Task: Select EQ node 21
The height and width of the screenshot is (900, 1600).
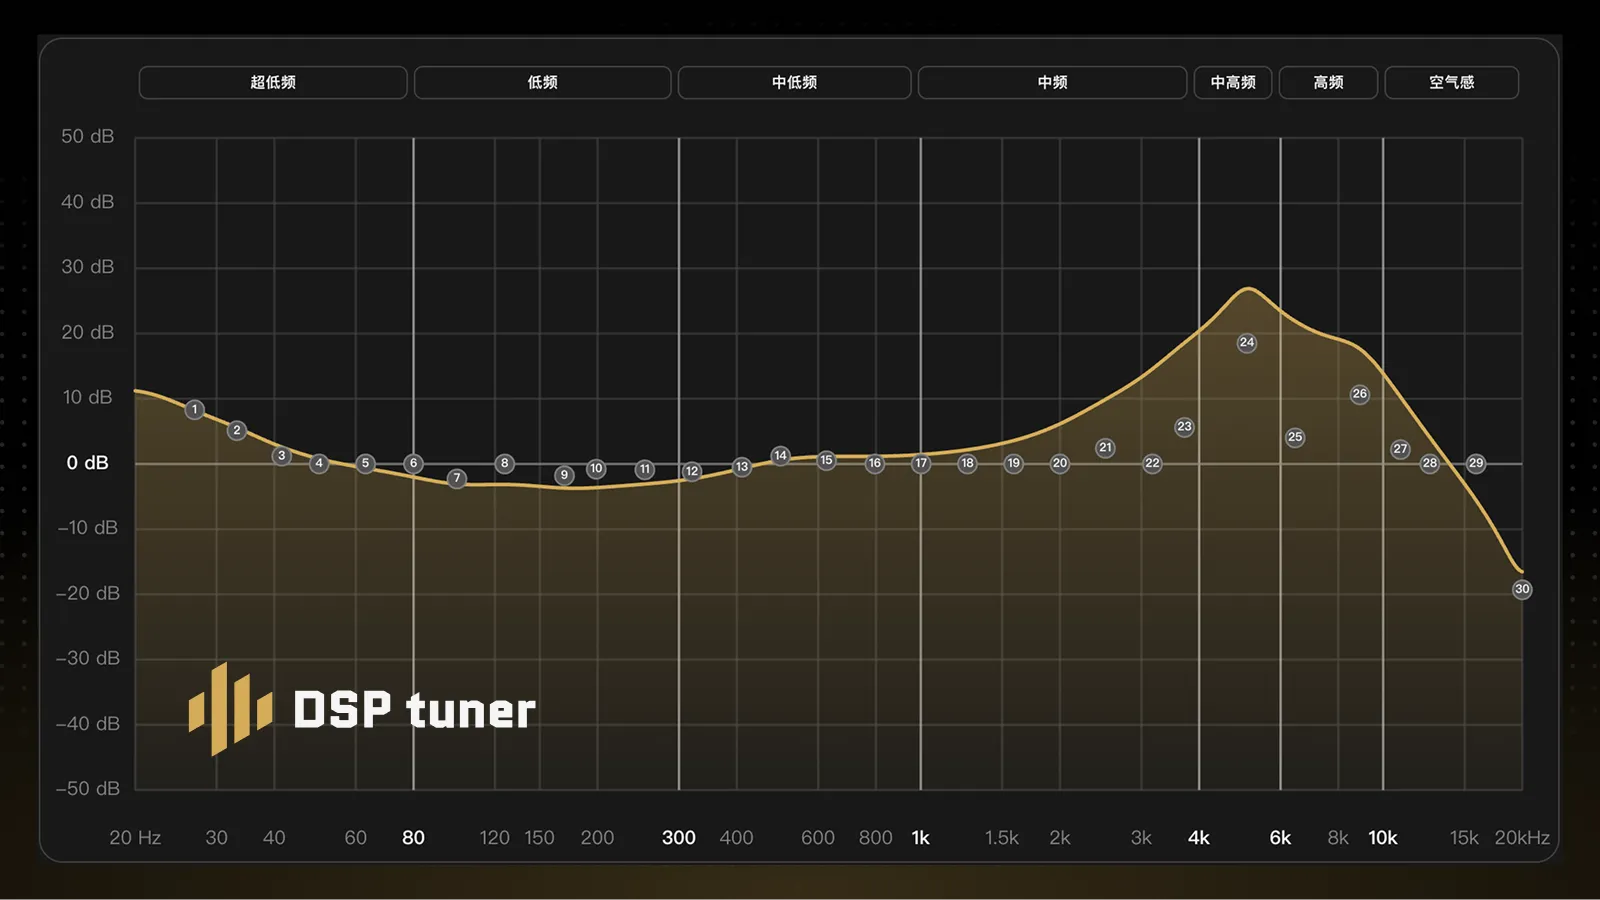Action: click(x=1105, y=447)
